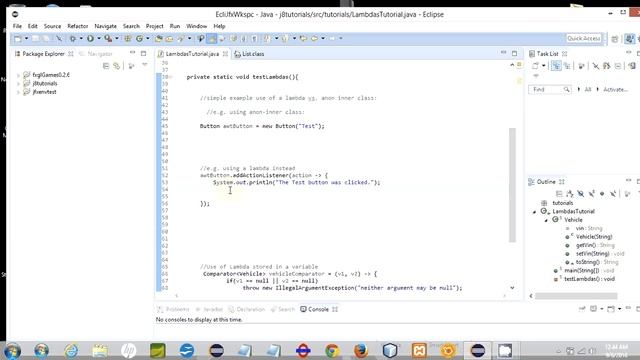Click the Windows Start button
Screen dimensions: 640x360
click(x=12, y=351)
